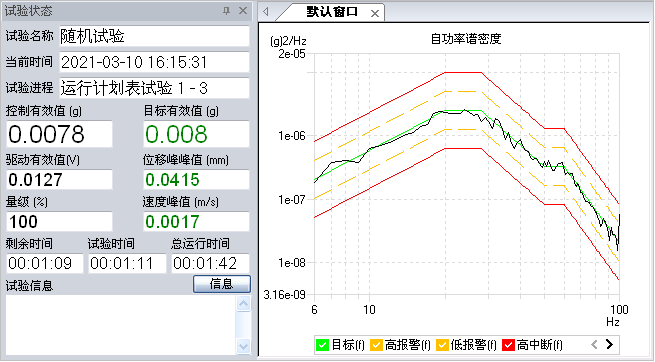
Task: Click the y-axis top value 2e-05
Action: pos(292,54)
